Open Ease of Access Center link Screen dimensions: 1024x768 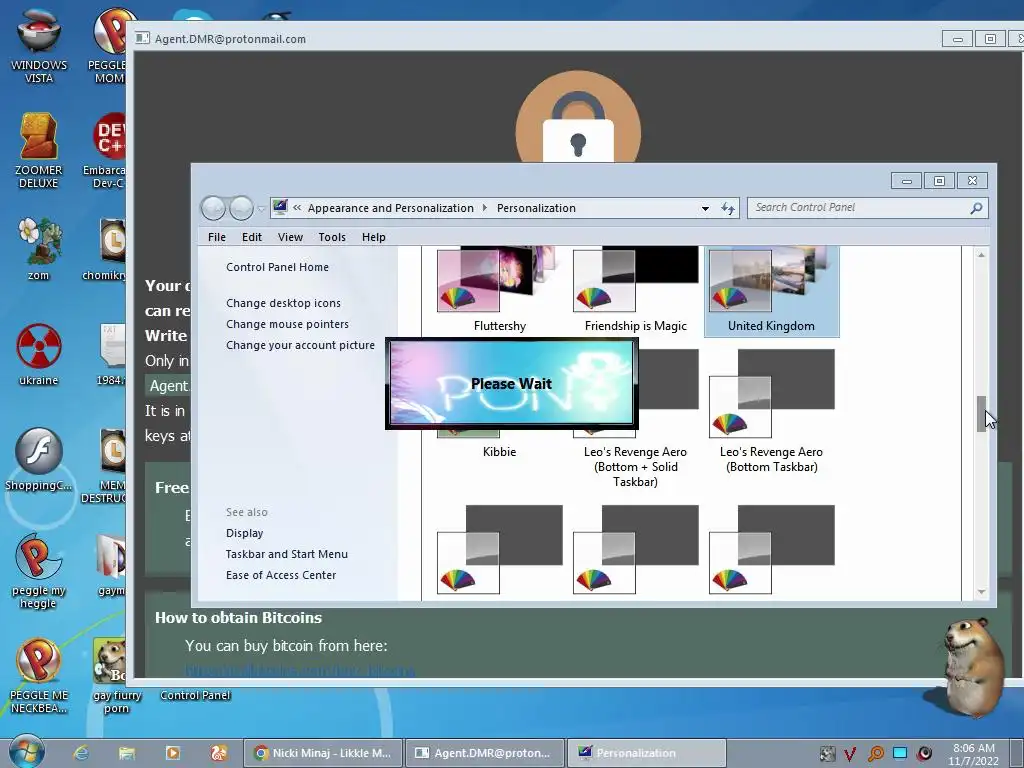point(281,575)
